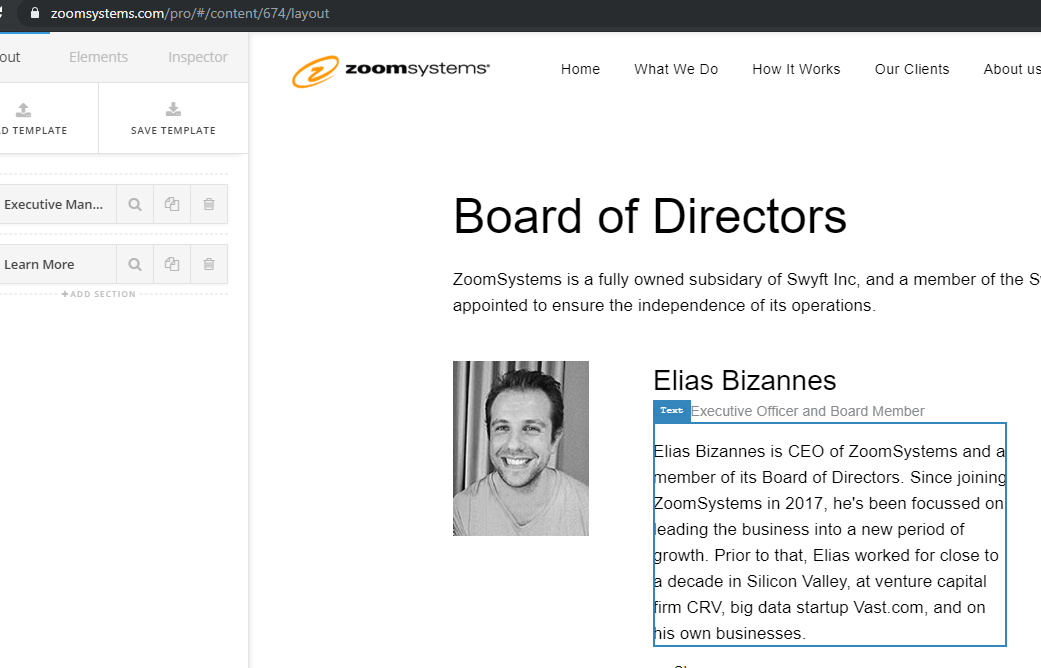Click the ZoomSystems logo
This screenshot has width=1041, height=668.
[391, 70]
